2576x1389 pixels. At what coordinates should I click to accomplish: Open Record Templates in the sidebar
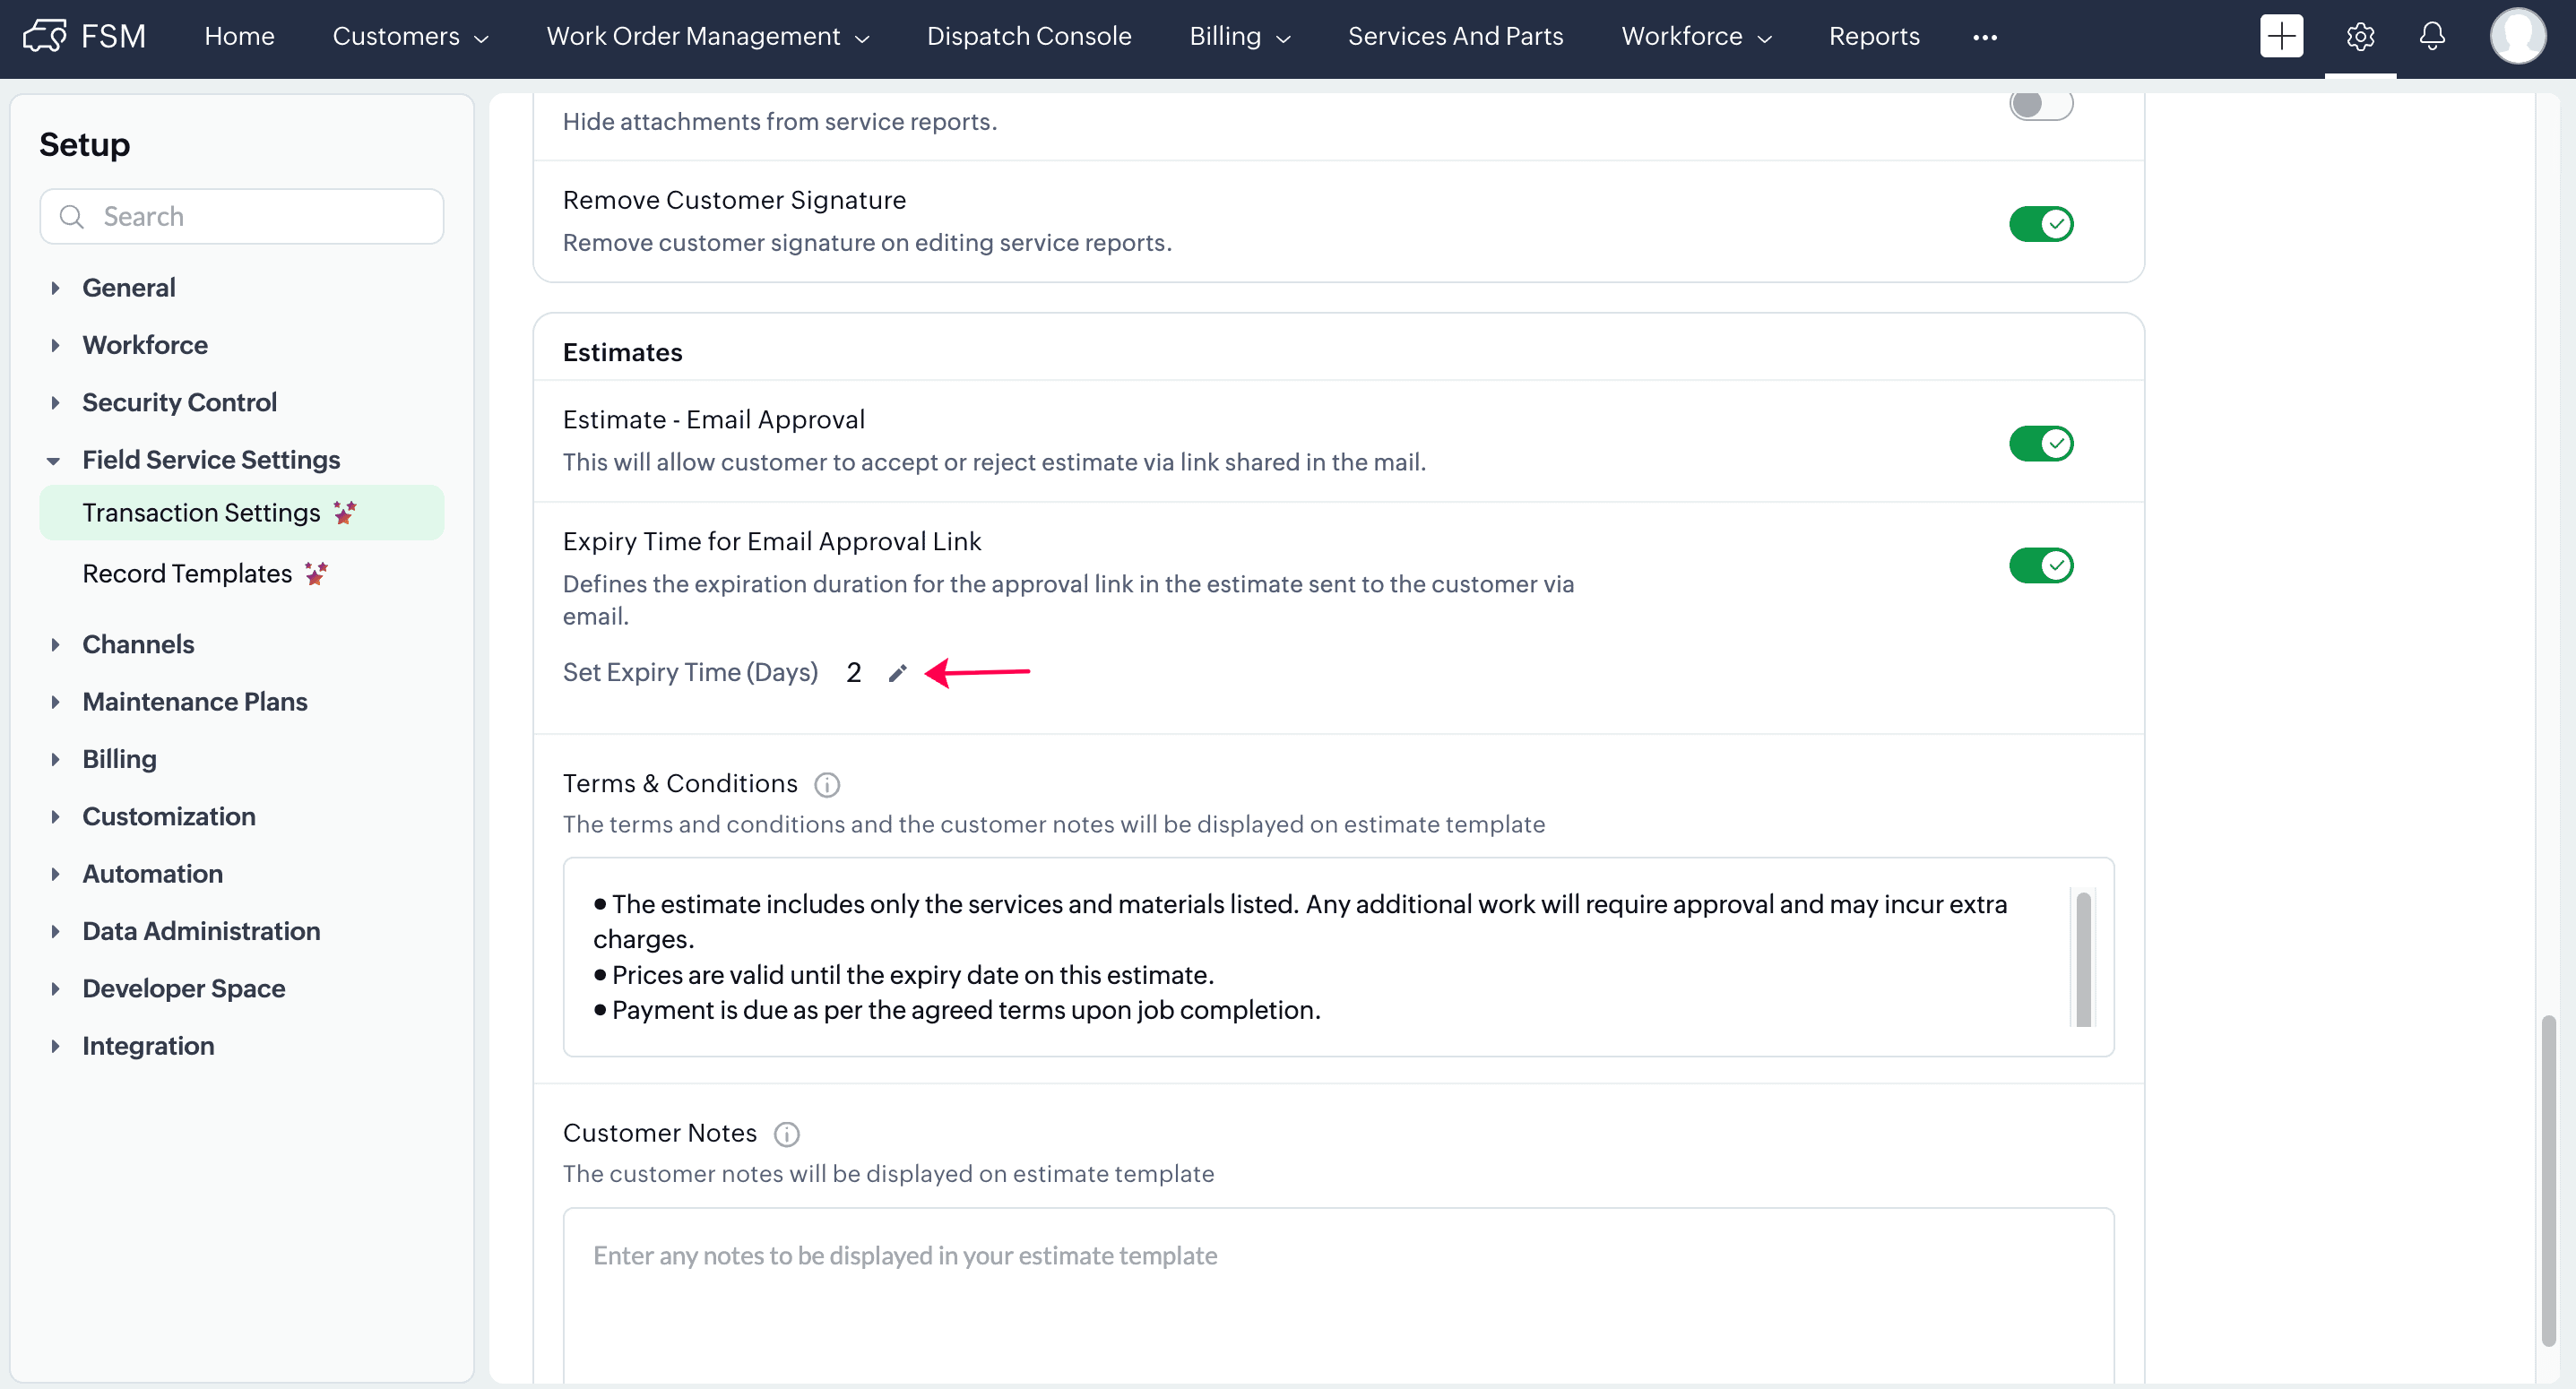tap(187, 574)
